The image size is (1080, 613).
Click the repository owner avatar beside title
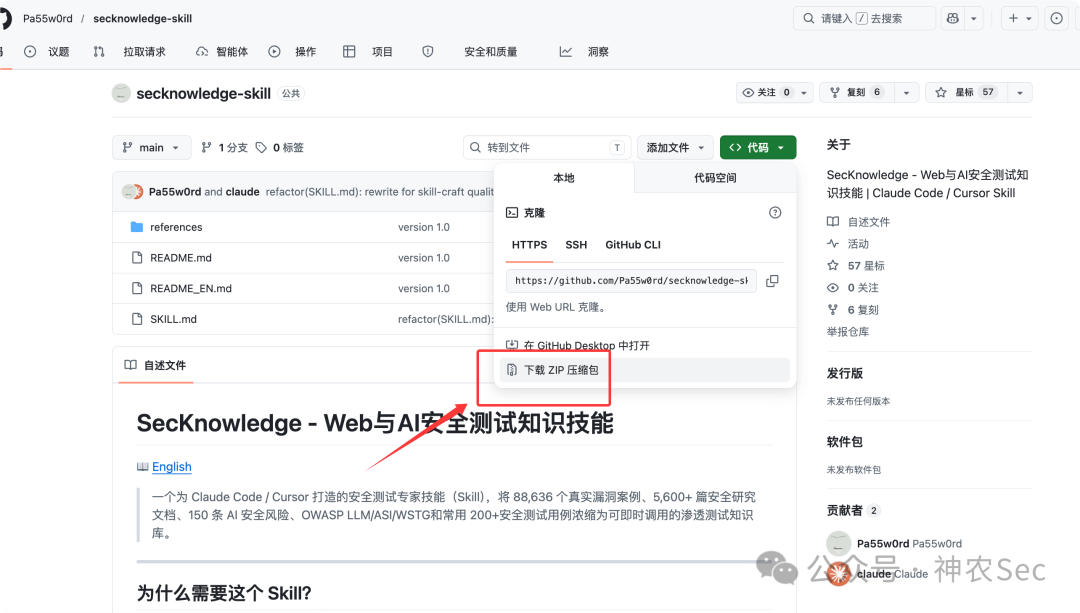click(121, 93)
